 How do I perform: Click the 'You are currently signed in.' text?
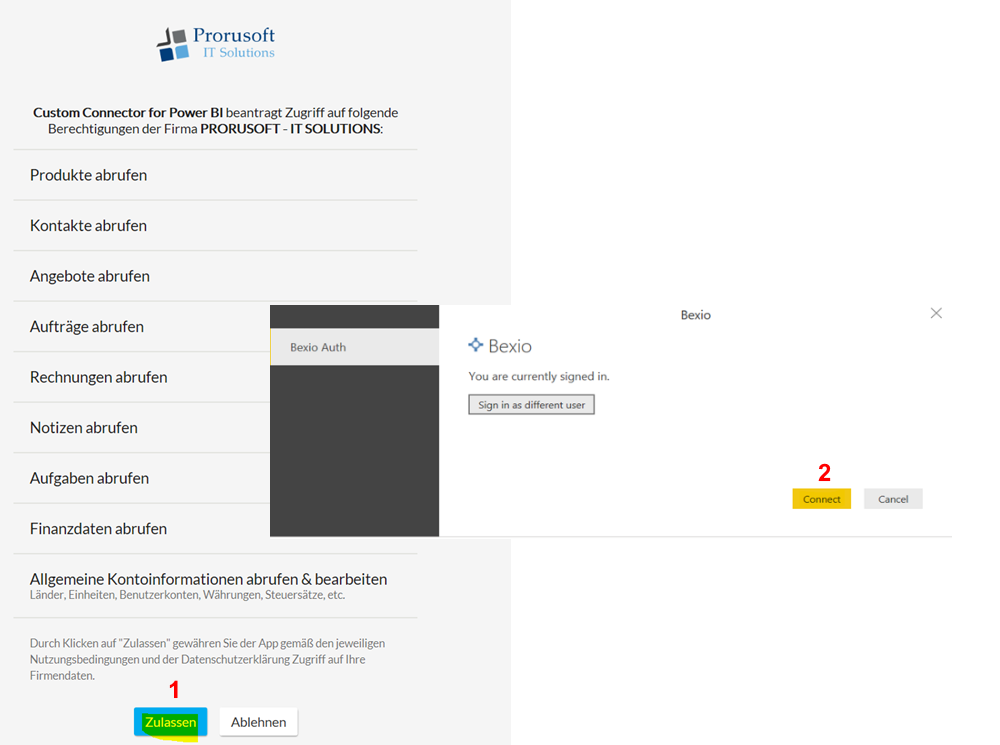539,376
